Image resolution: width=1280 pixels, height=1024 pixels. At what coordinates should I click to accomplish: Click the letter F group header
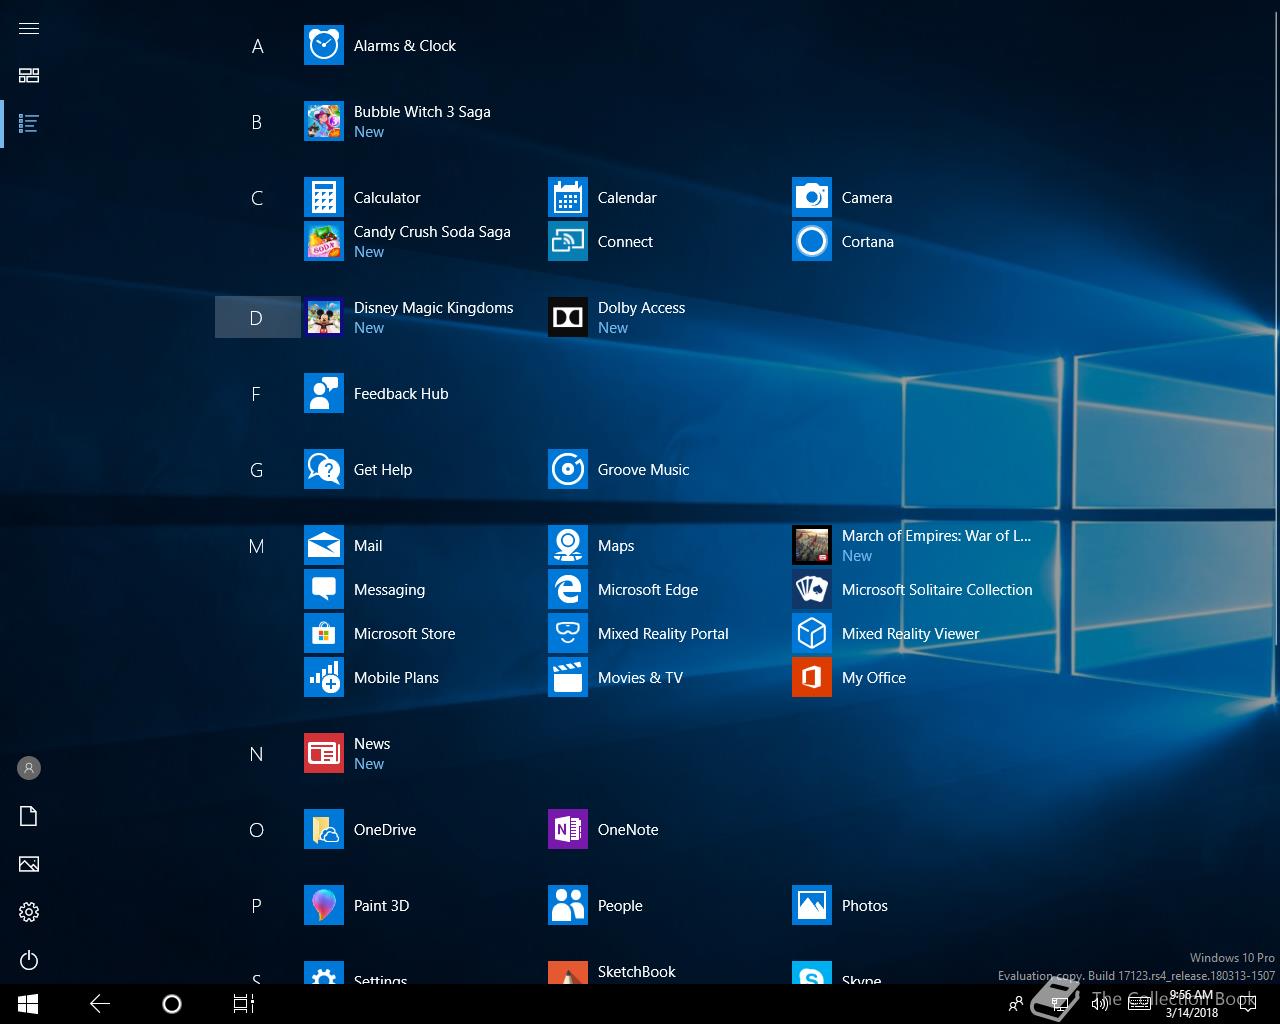point(257,394)
